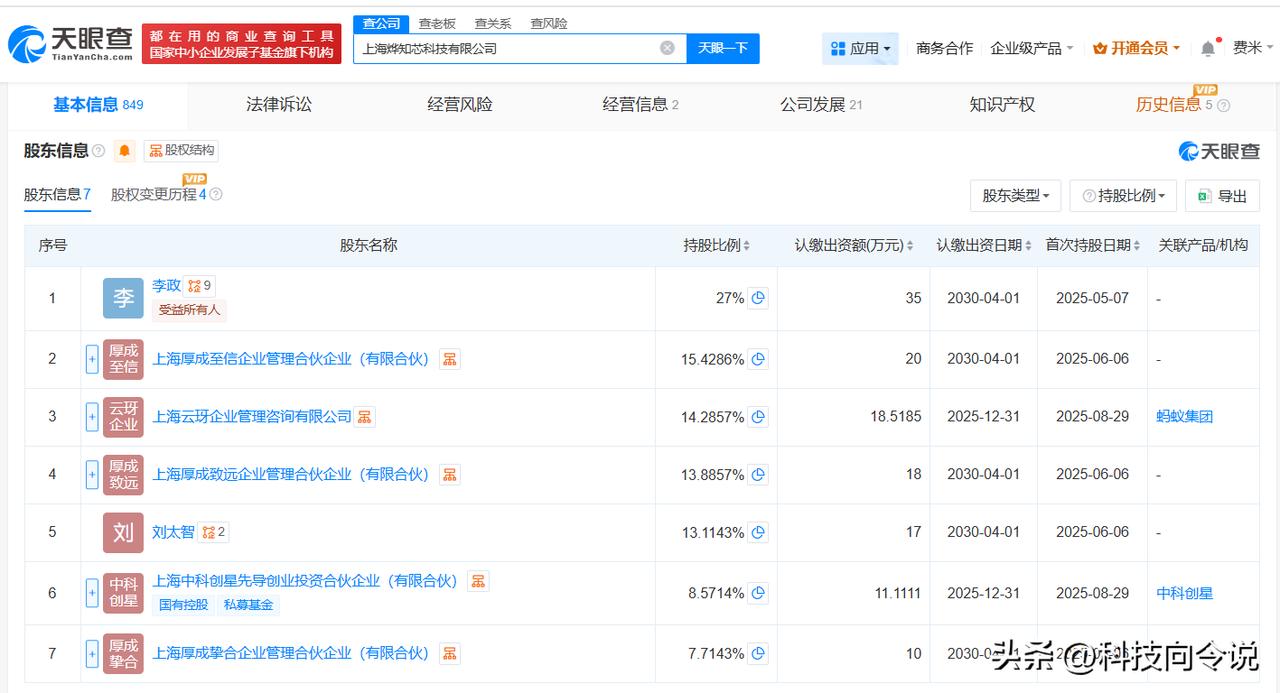
Task: Export shareholder table with 导出
Action: click(x=1222, y=196)
